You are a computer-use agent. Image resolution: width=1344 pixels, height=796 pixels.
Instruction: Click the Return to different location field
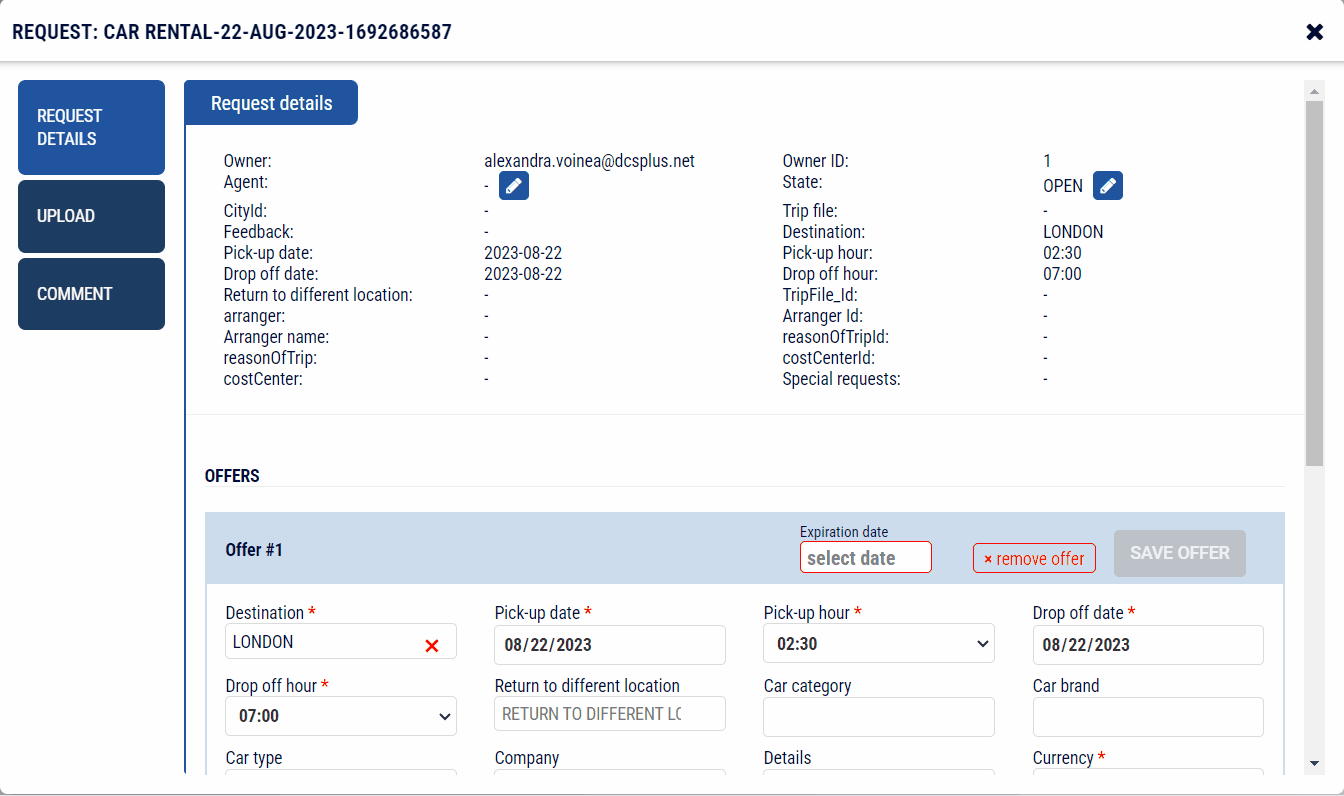click(x=609, y=713)
